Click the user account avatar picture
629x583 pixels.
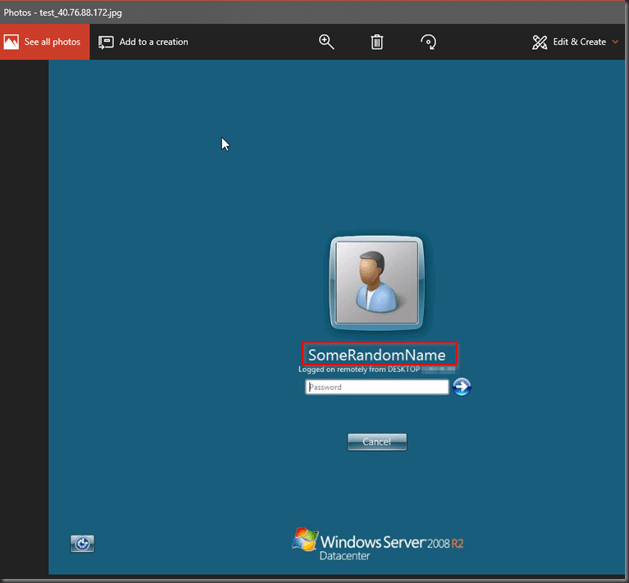[377, 283]
